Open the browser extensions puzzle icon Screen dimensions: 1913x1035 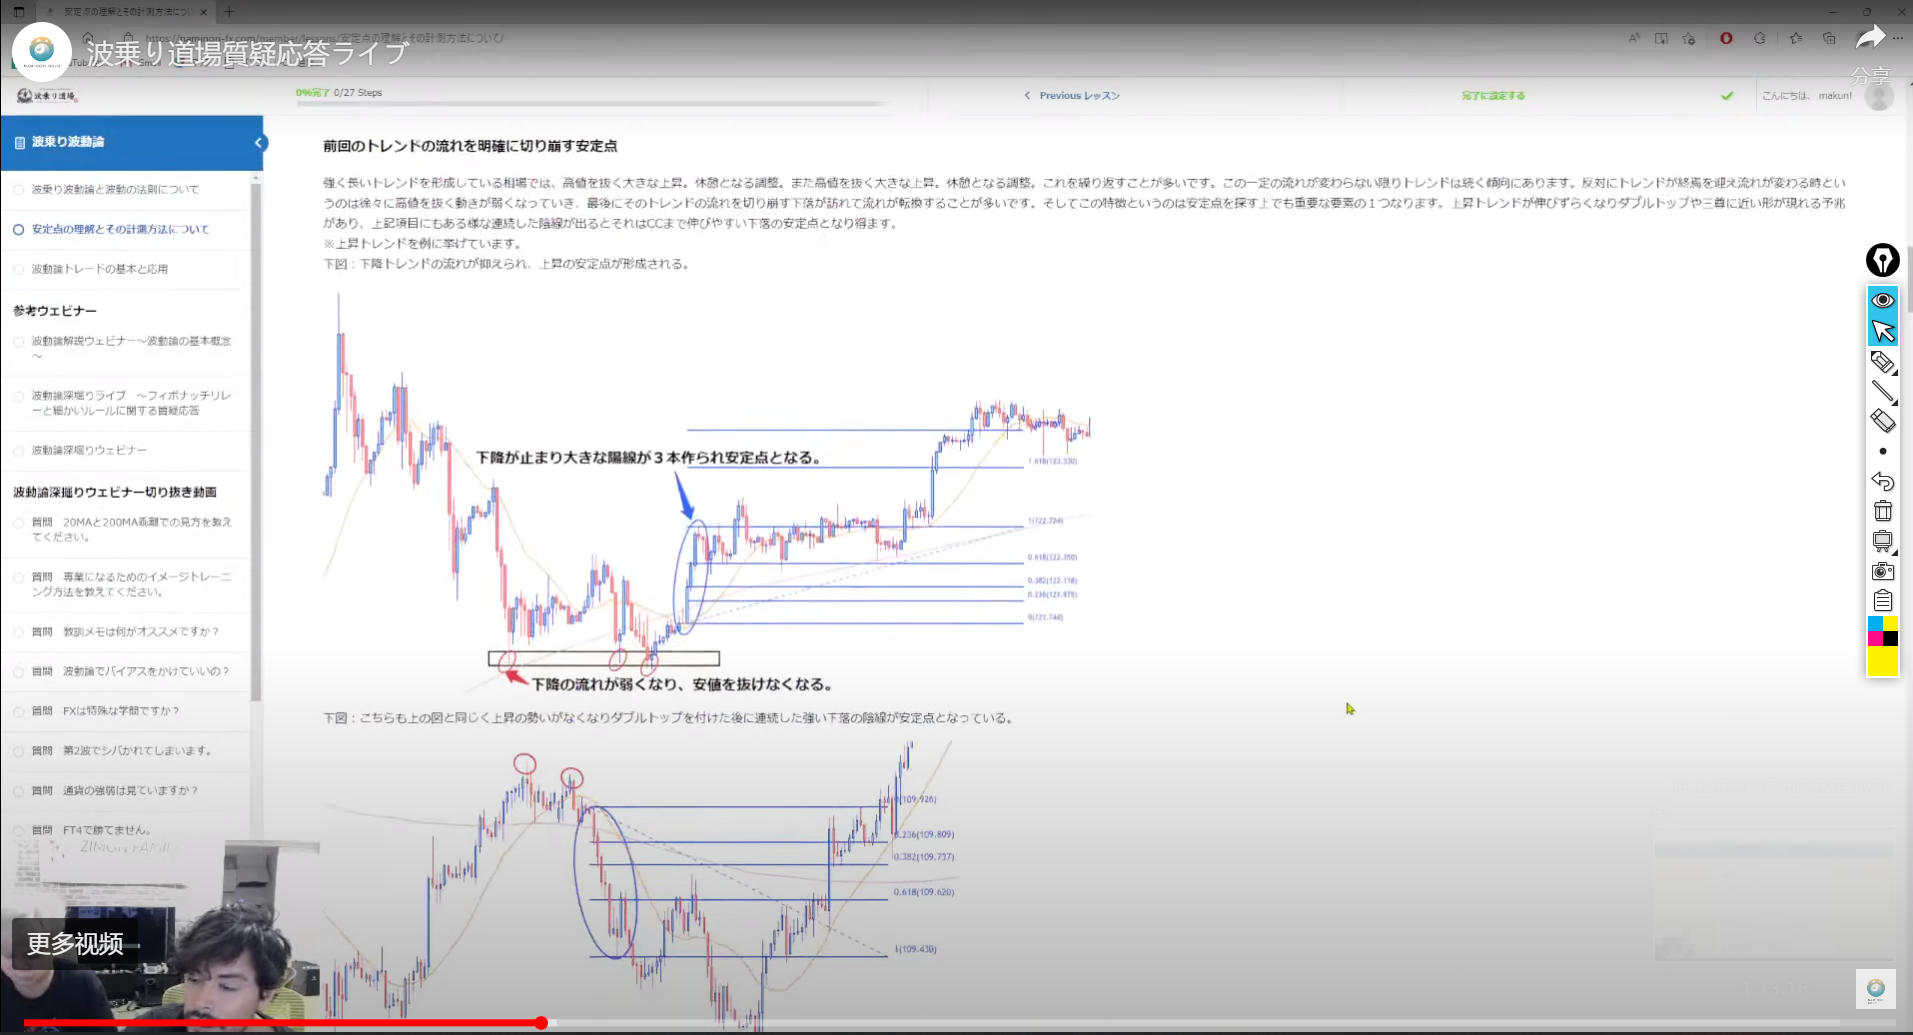(x=1760, y=38)
